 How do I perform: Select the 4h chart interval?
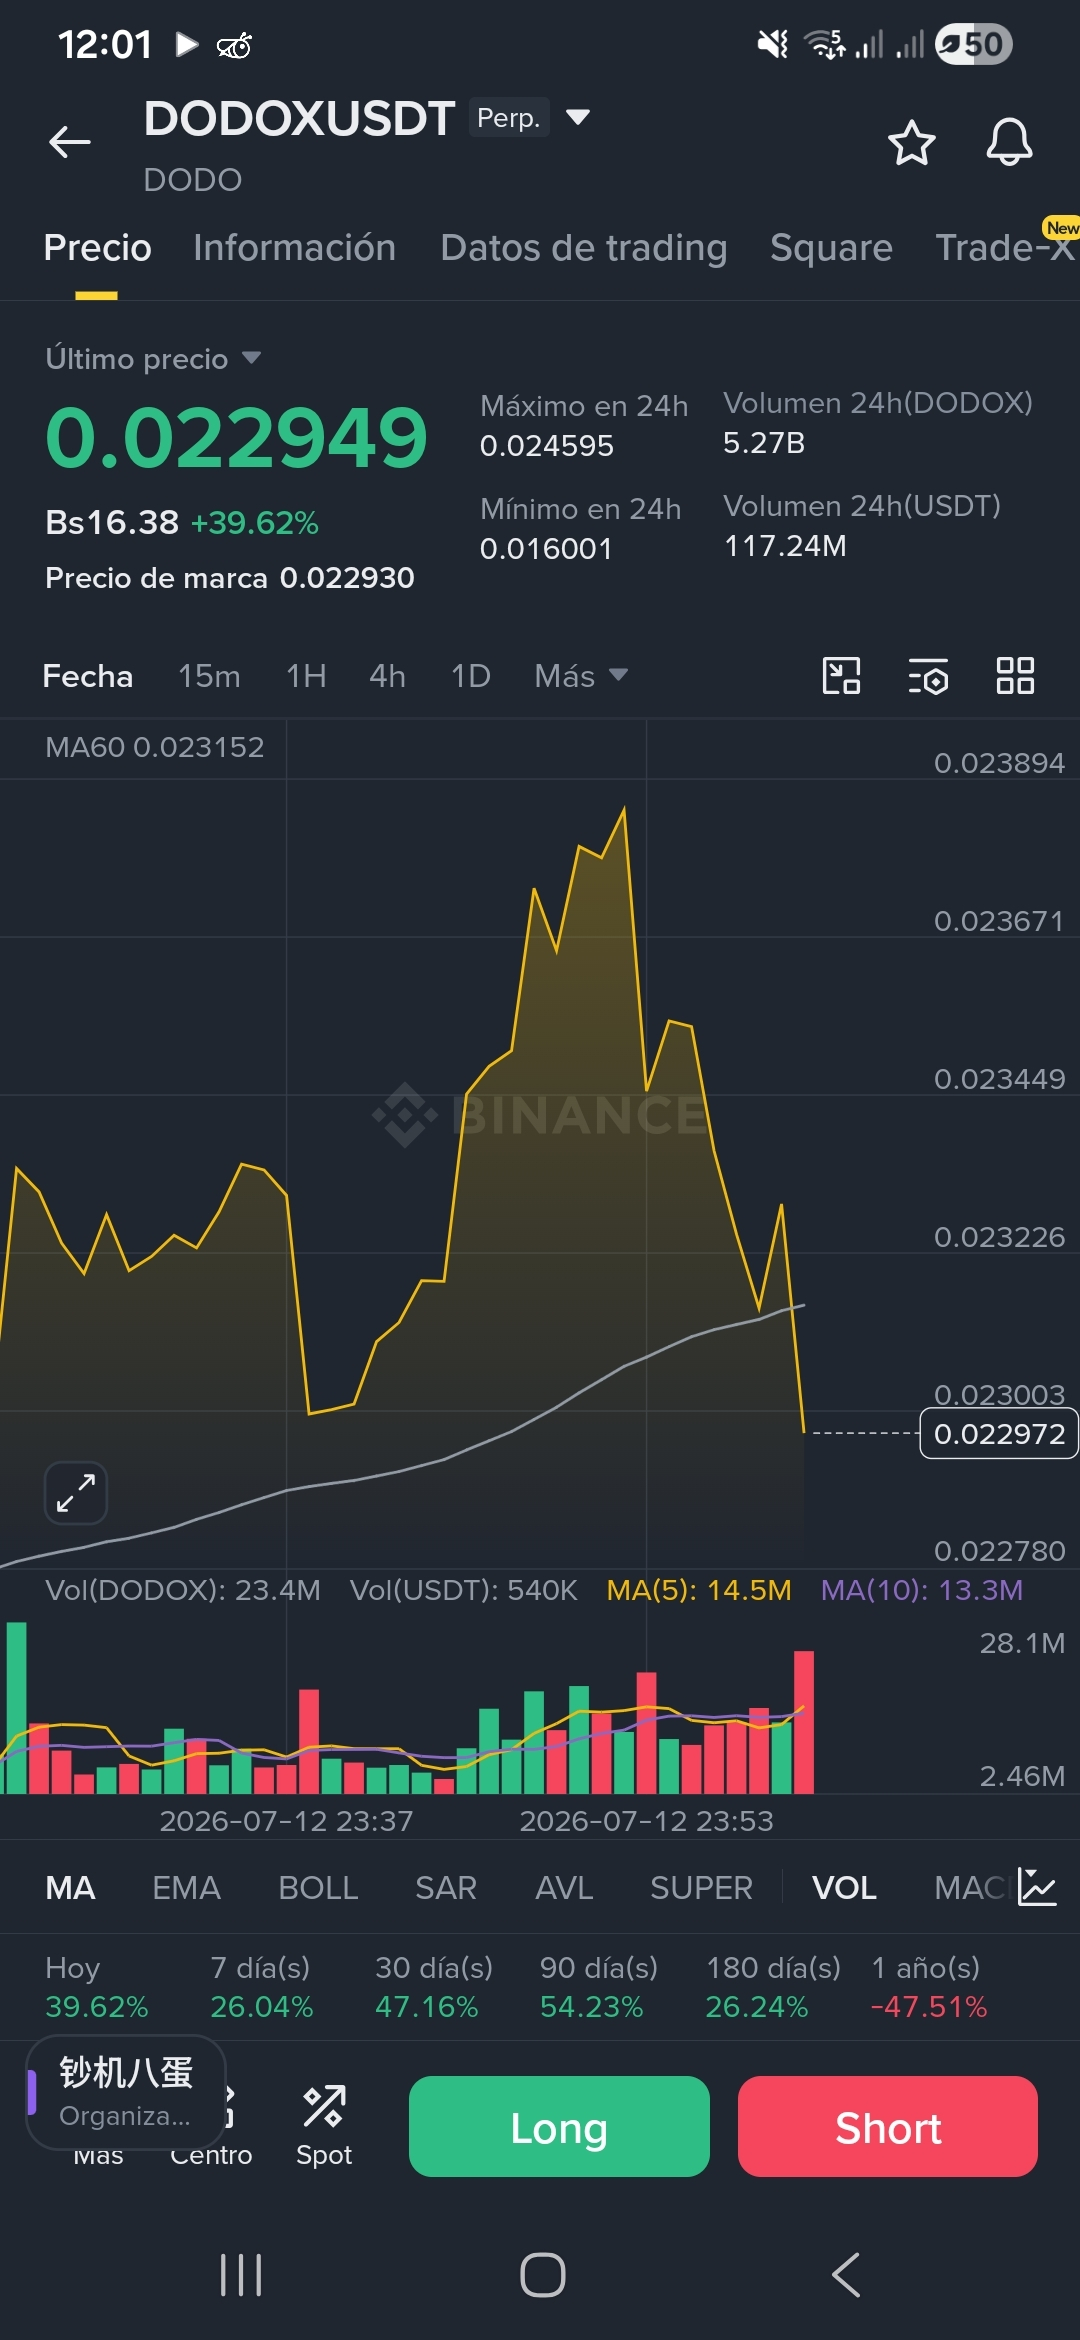(x=387, y=676)
